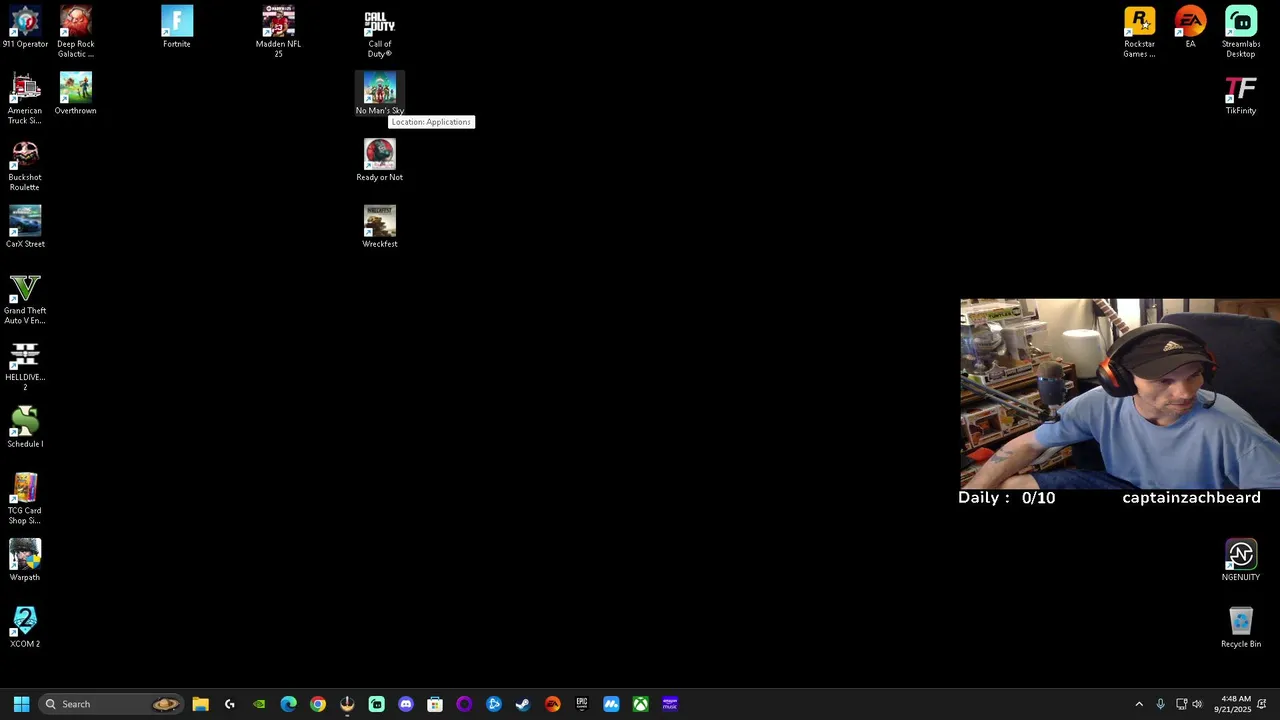Click the Wreckfest desktop shortcut
This screenshot has width=1280, height=720.
click(x=380, y=227)
